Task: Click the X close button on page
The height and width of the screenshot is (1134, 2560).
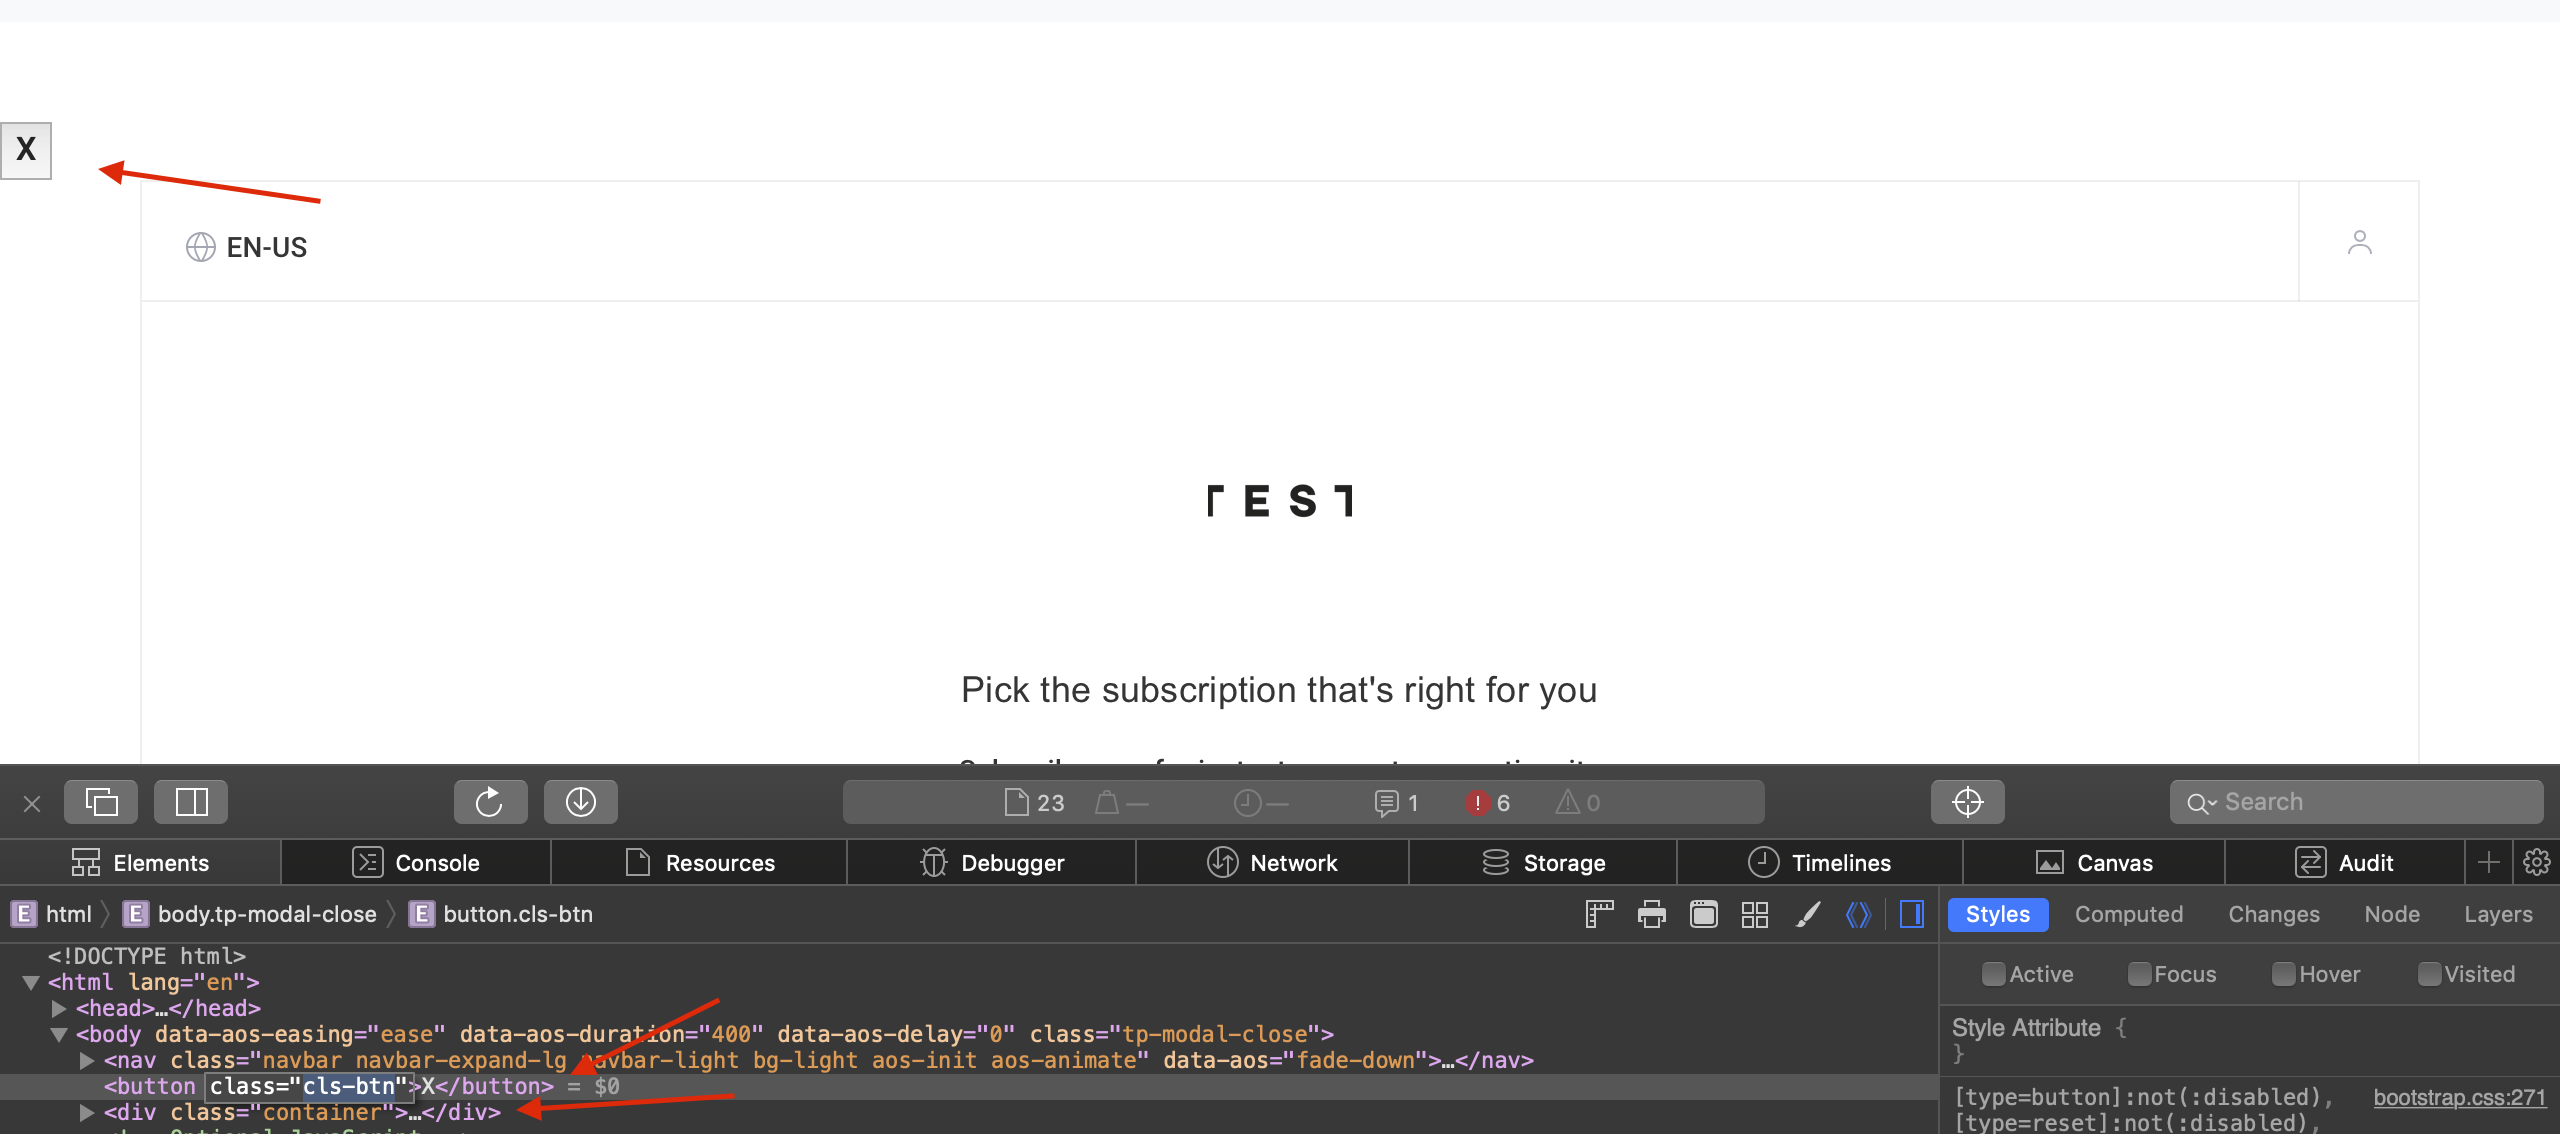Action: (26, 150)
